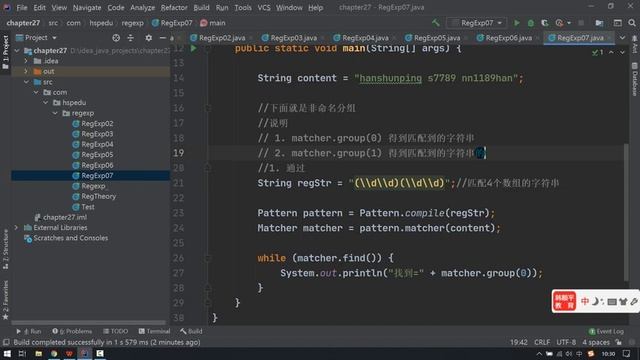Click the editor vertical scrollbar
This screenshot has height=360, width=640.
tap(626, 212)
